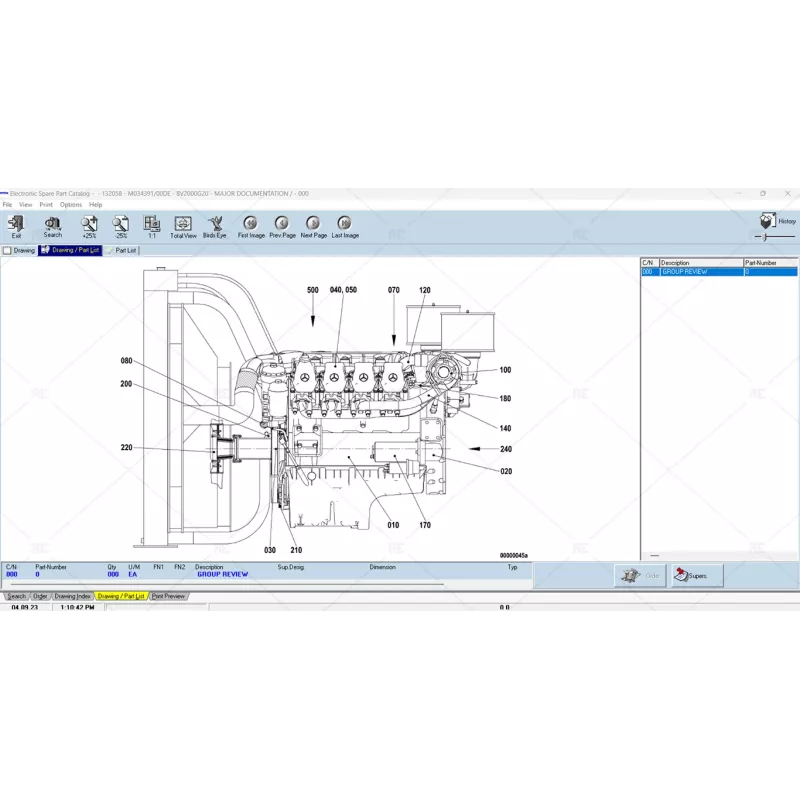Select the GROUP REVIEW row in list
Screen dimensions: 800x800
700,272
